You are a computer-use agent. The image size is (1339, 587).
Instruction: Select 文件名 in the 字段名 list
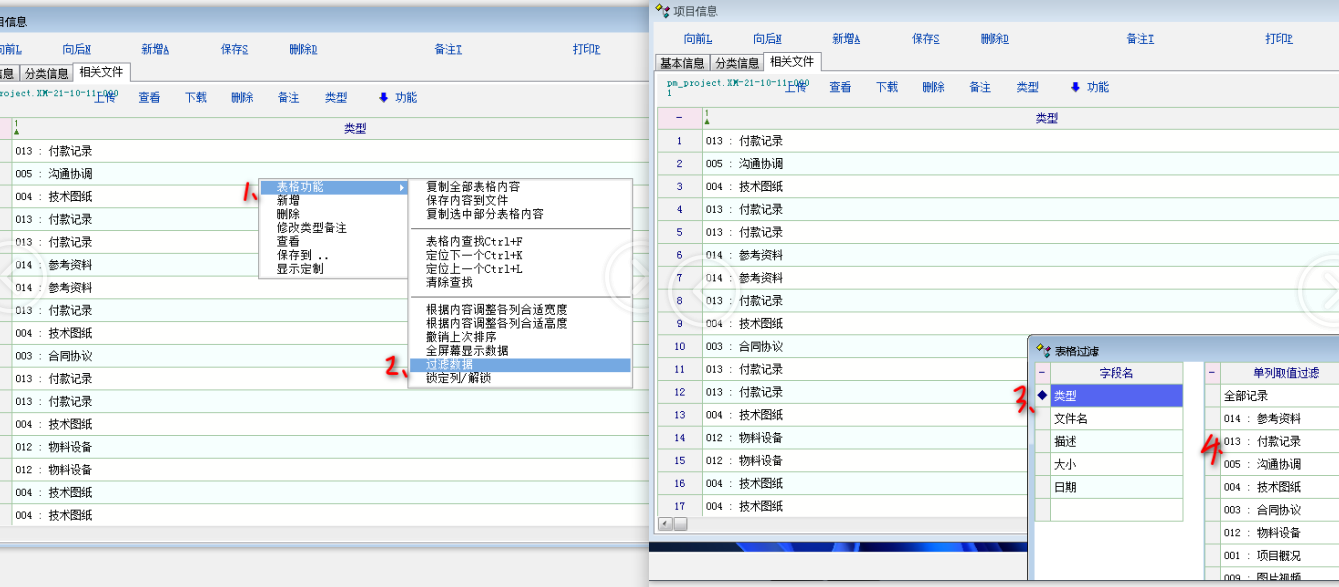tap(1071, 419)
